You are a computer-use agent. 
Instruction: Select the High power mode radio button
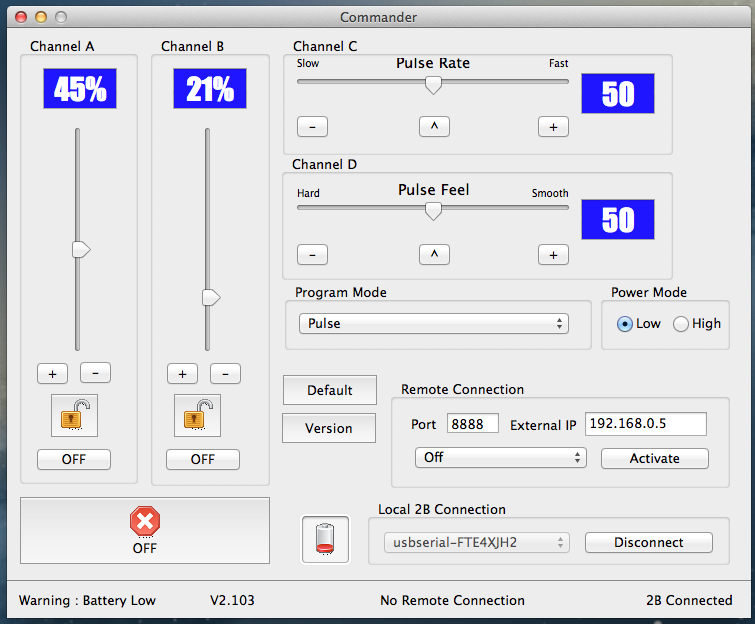680,324
